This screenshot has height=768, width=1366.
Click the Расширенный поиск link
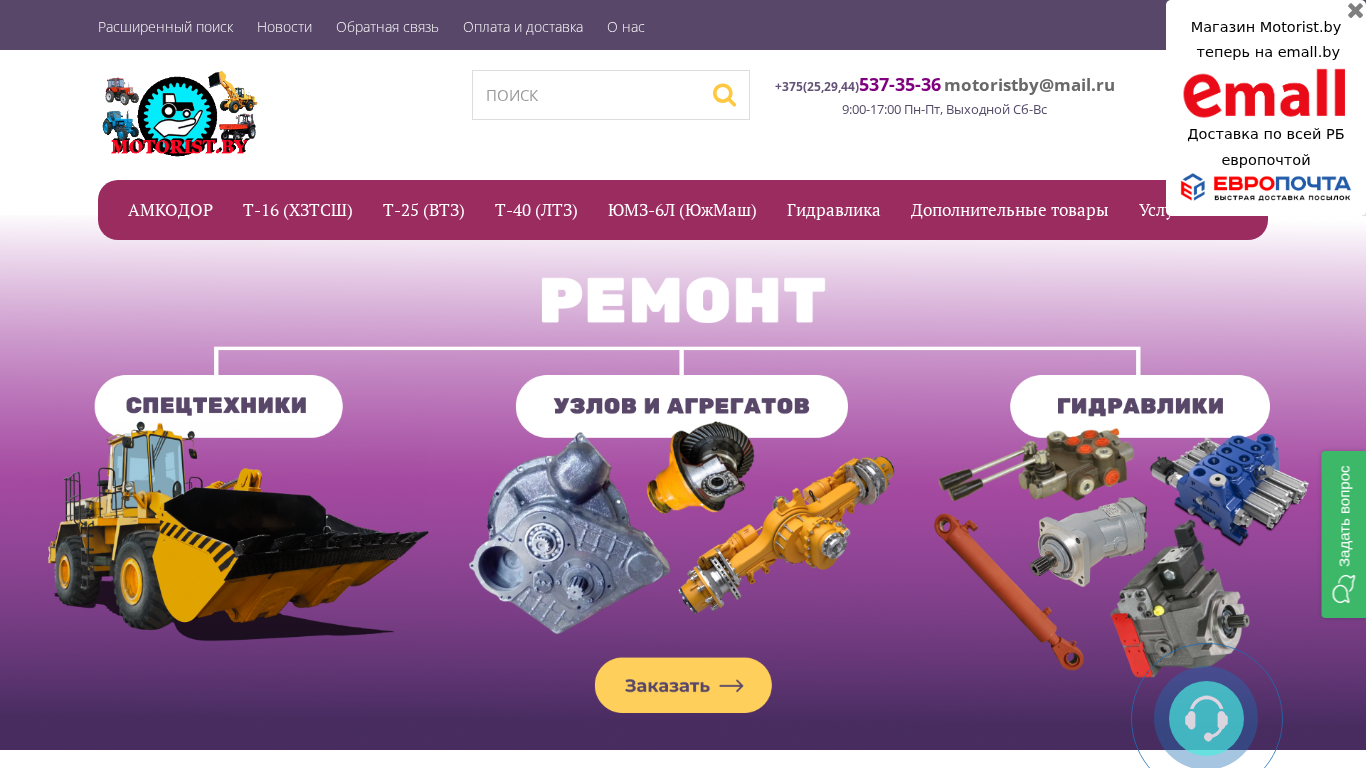click(165, 27)
